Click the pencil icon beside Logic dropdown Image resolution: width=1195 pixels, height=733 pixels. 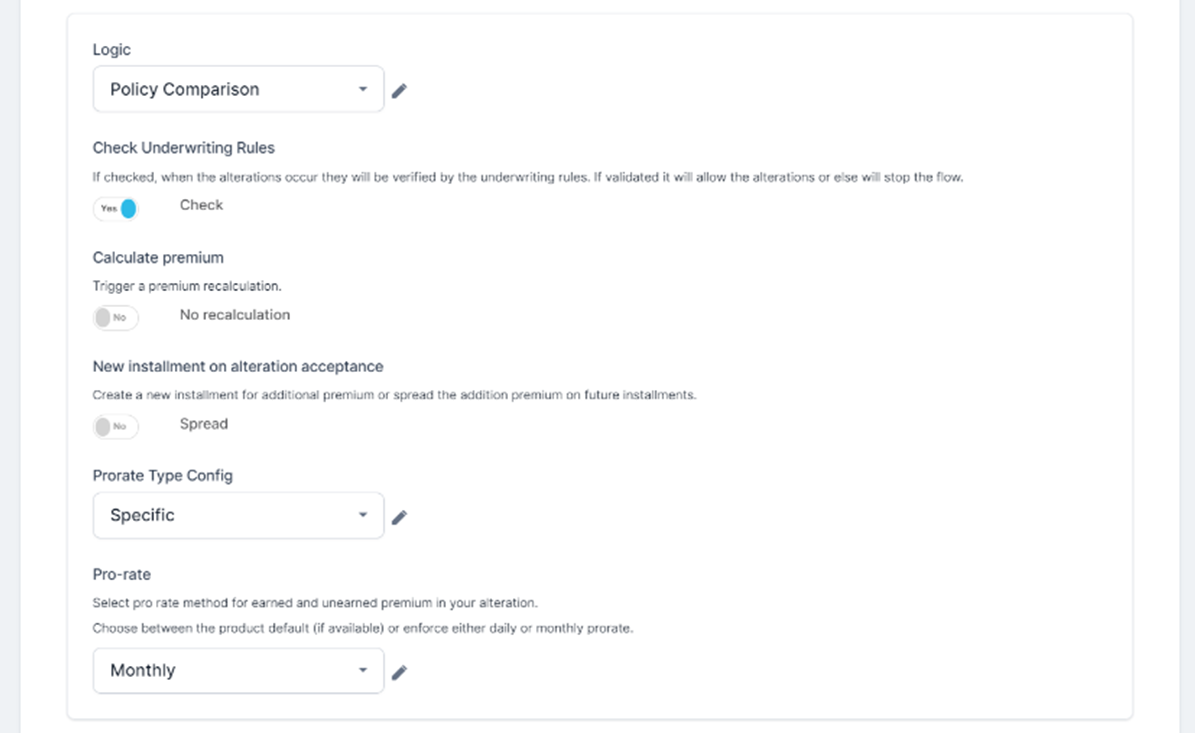(x=399, y=91)
